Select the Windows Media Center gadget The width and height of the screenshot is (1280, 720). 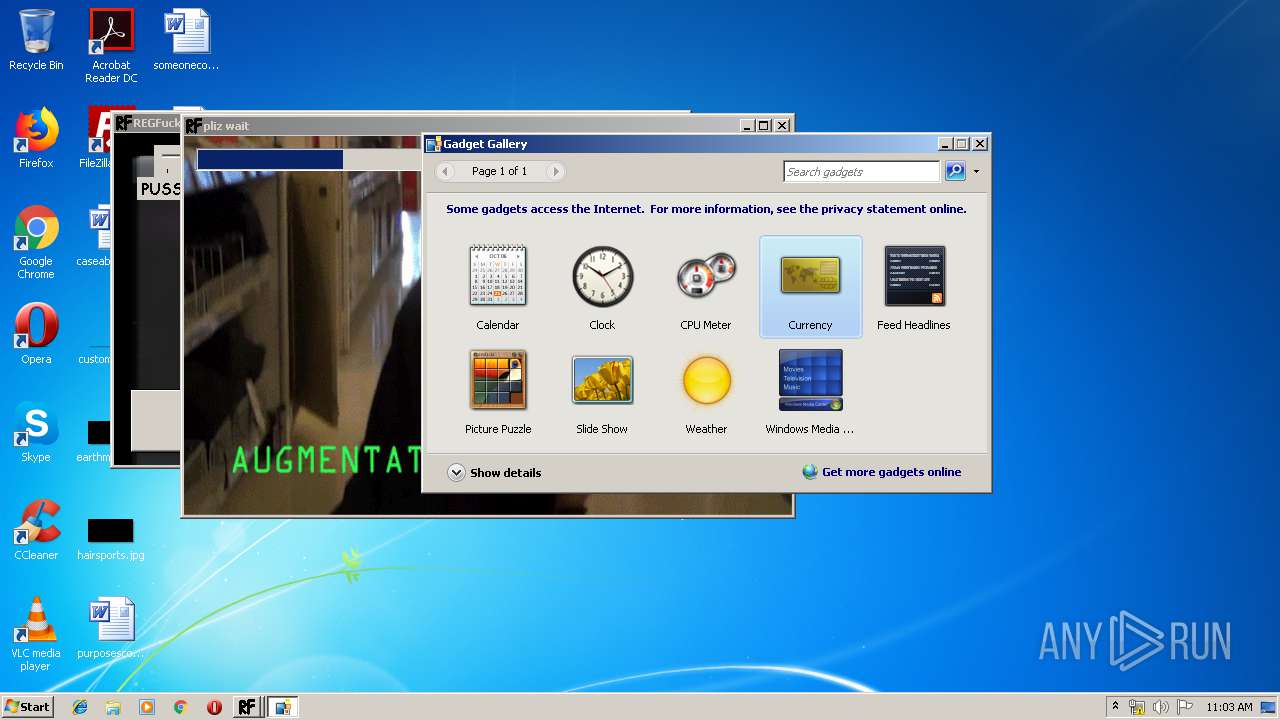point(810,391)
